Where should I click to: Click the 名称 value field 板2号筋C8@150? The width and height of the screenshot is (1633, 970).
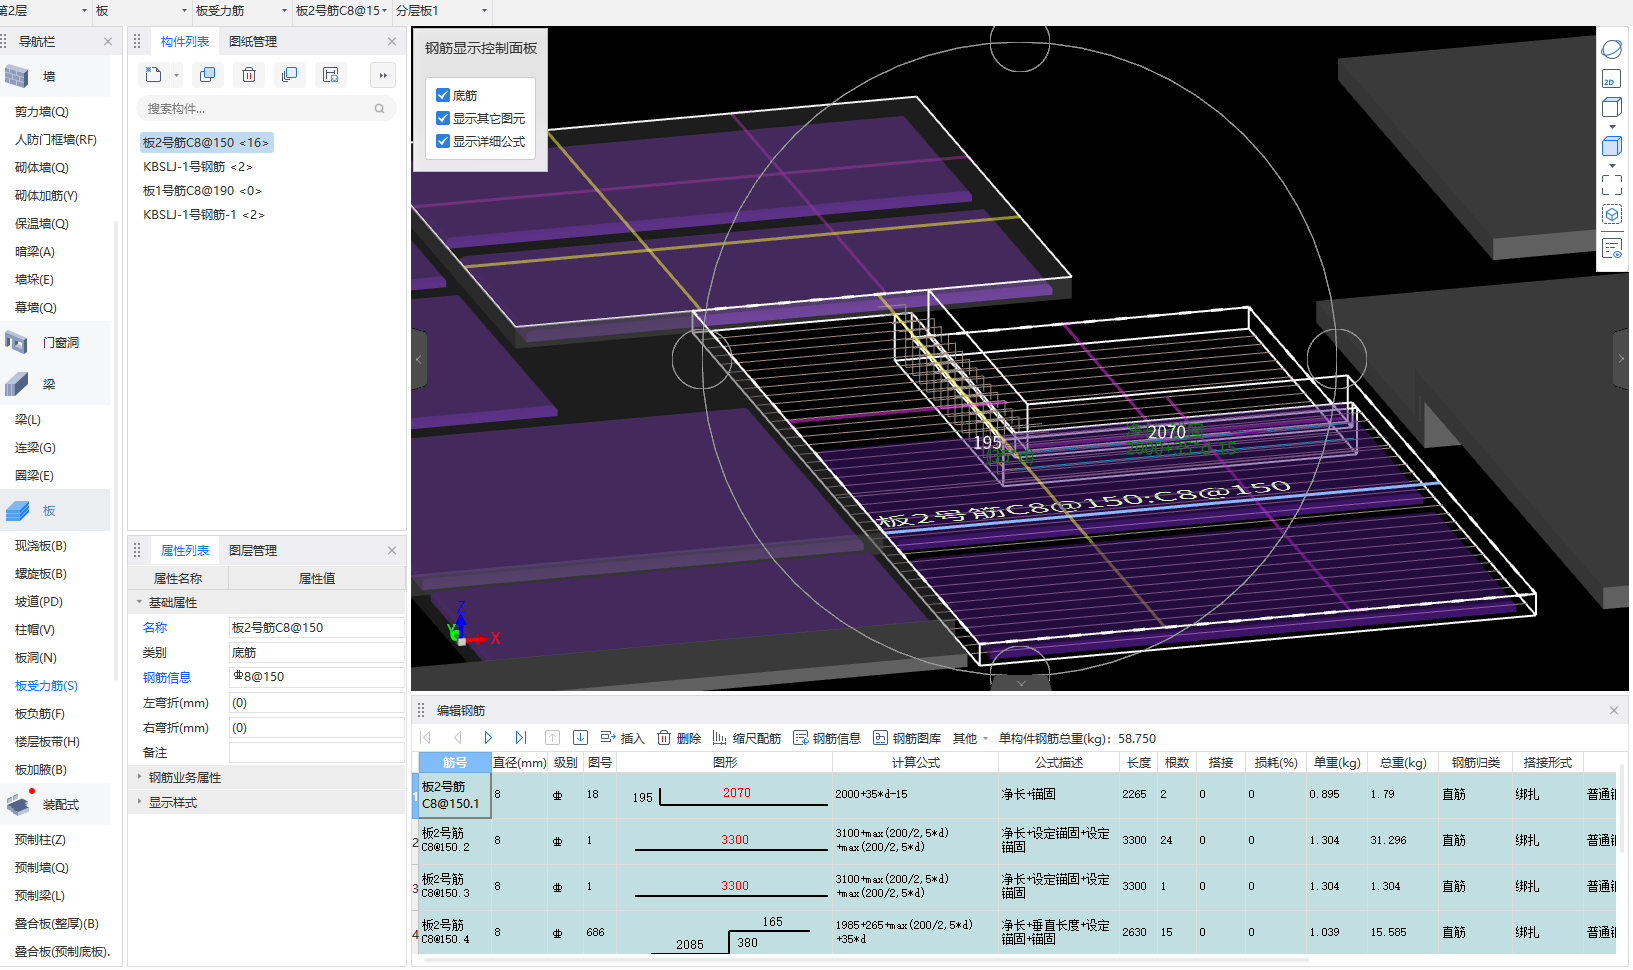click(x=317, y=628)
